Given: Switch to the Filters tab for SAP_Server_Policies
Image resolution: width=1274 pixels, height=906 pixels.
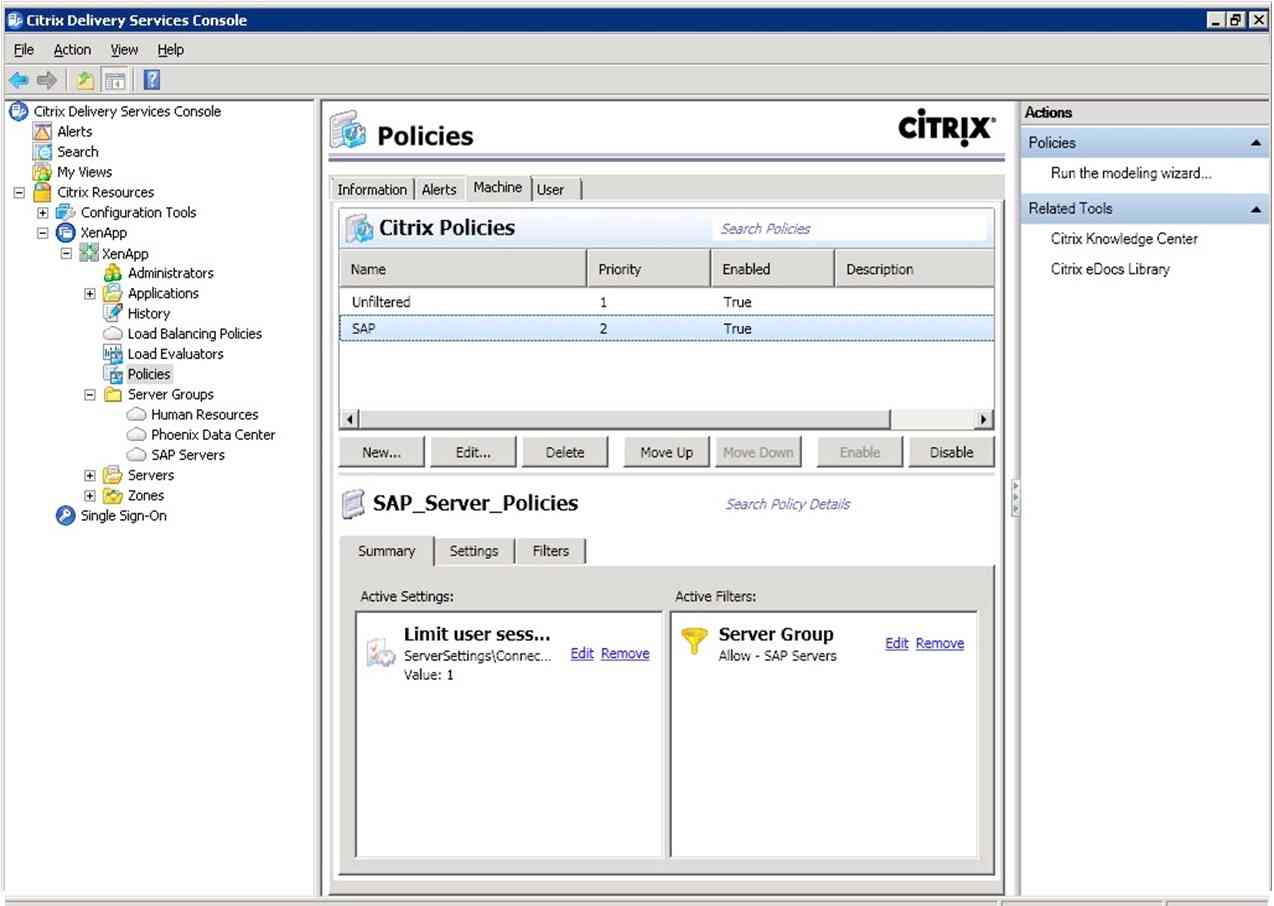Looking at the screenshot, I should pos(549,551).
